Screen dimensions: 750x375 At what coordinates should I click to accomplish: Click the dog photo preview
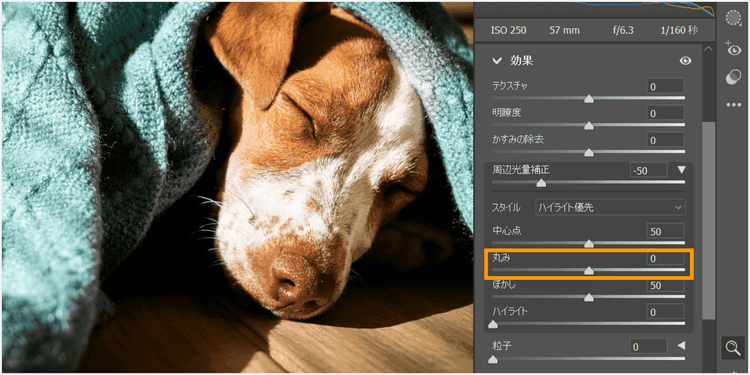(237, 188)
